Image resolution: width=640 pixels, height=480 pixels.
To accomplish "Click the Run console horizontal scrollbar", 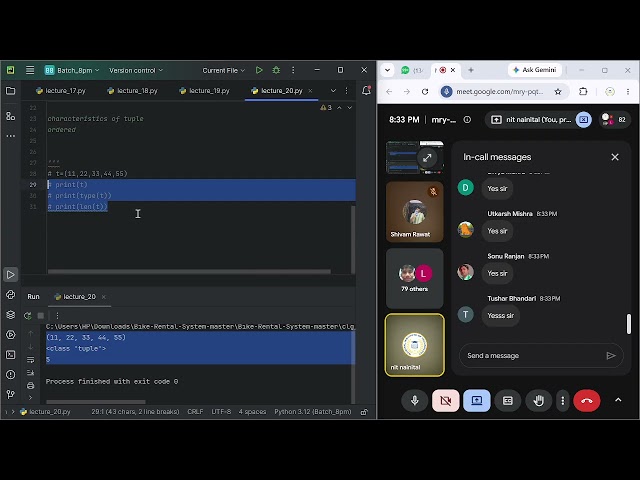I will (x=96, y=402).
